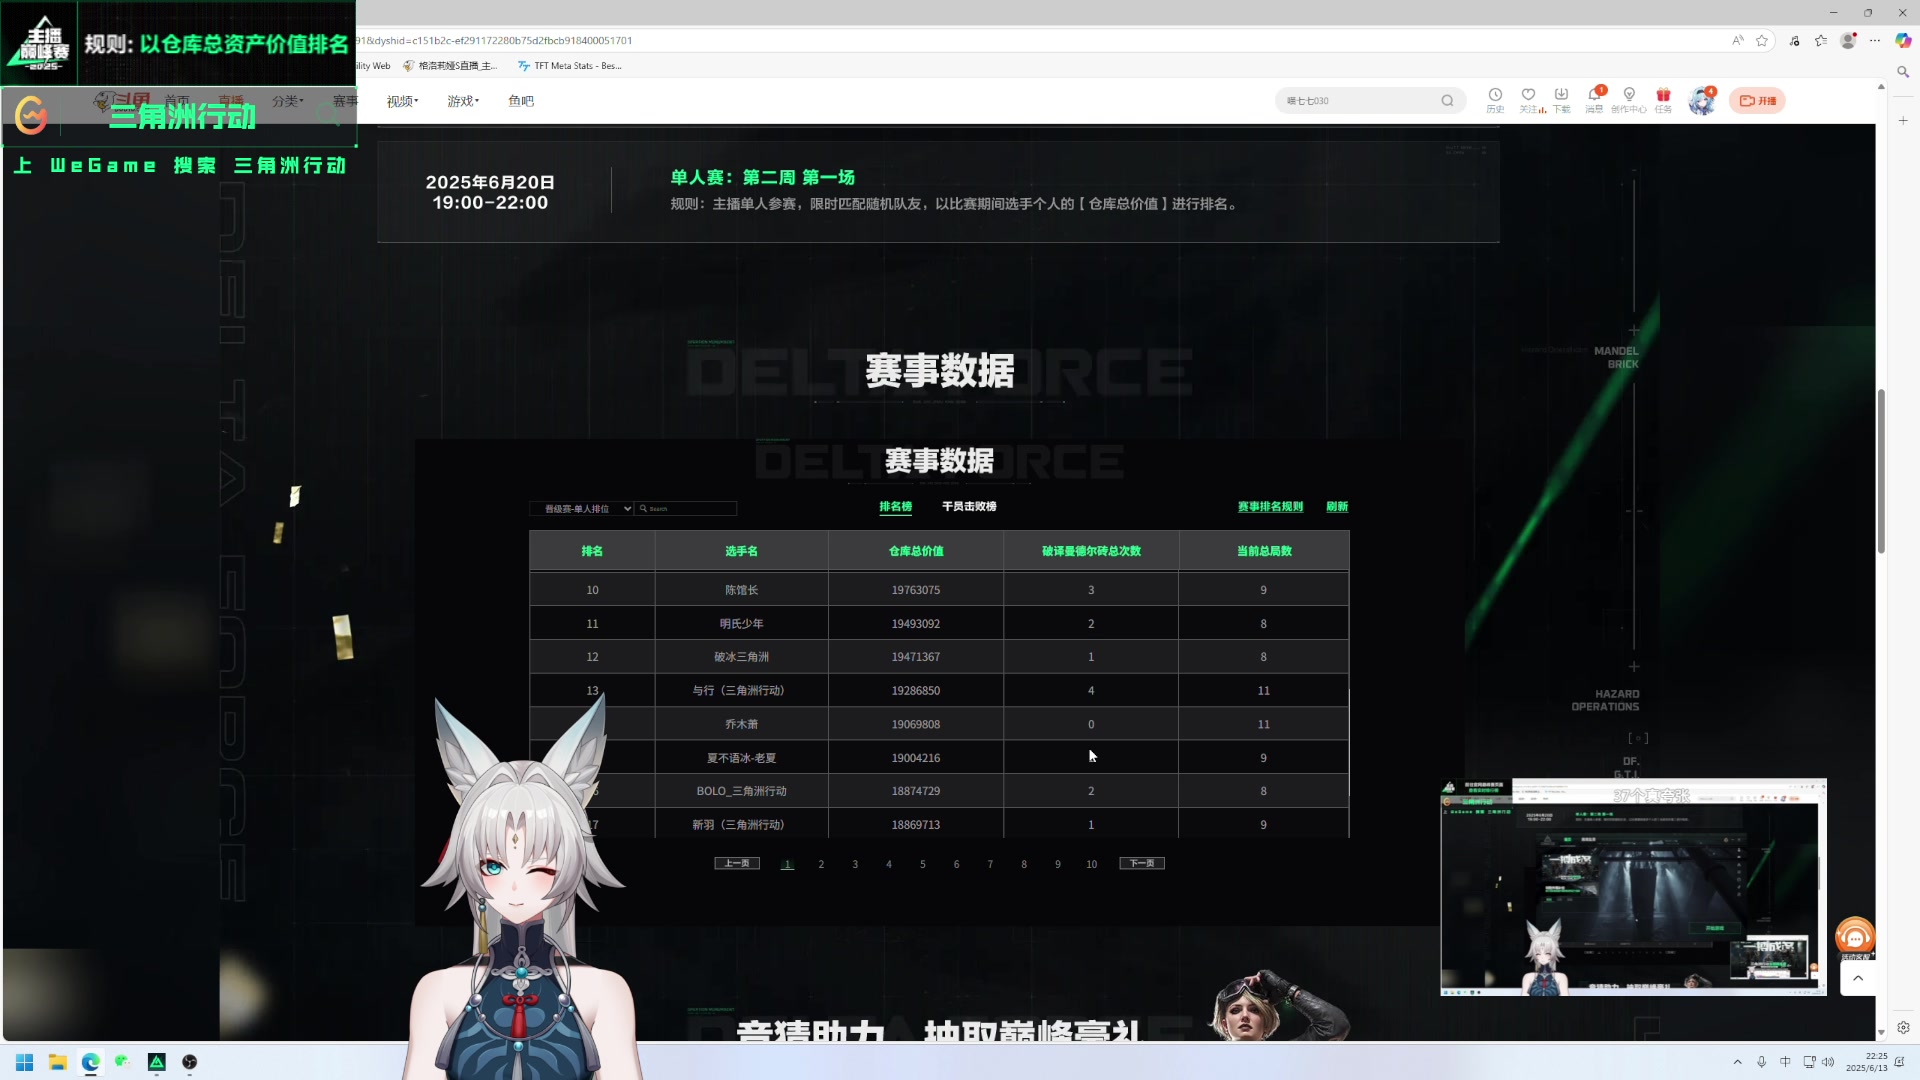Open the browser settings ellipsis menu

click(x=1875, y=41)
